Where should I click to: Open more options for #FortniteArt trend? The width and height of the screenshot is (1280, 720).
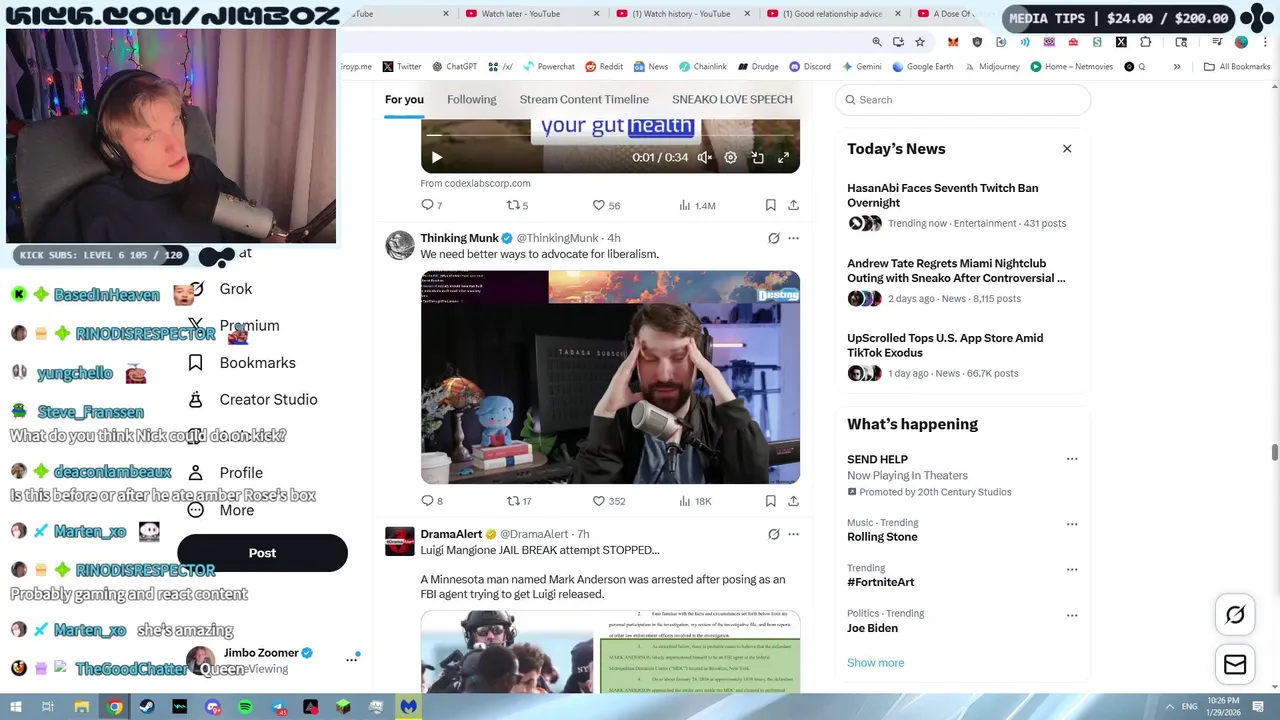pos(1072,569)
